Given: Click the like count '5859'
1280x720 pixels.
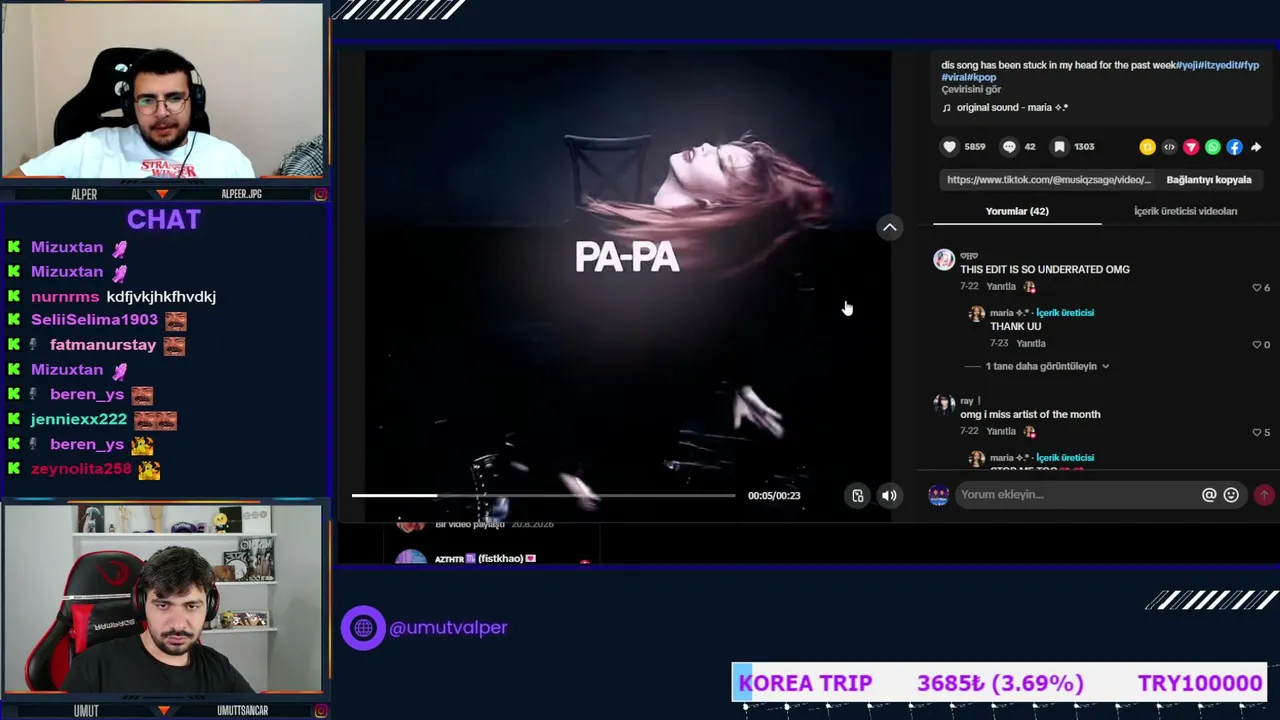Looking at the screenshot, I should [x=975, y=147].
